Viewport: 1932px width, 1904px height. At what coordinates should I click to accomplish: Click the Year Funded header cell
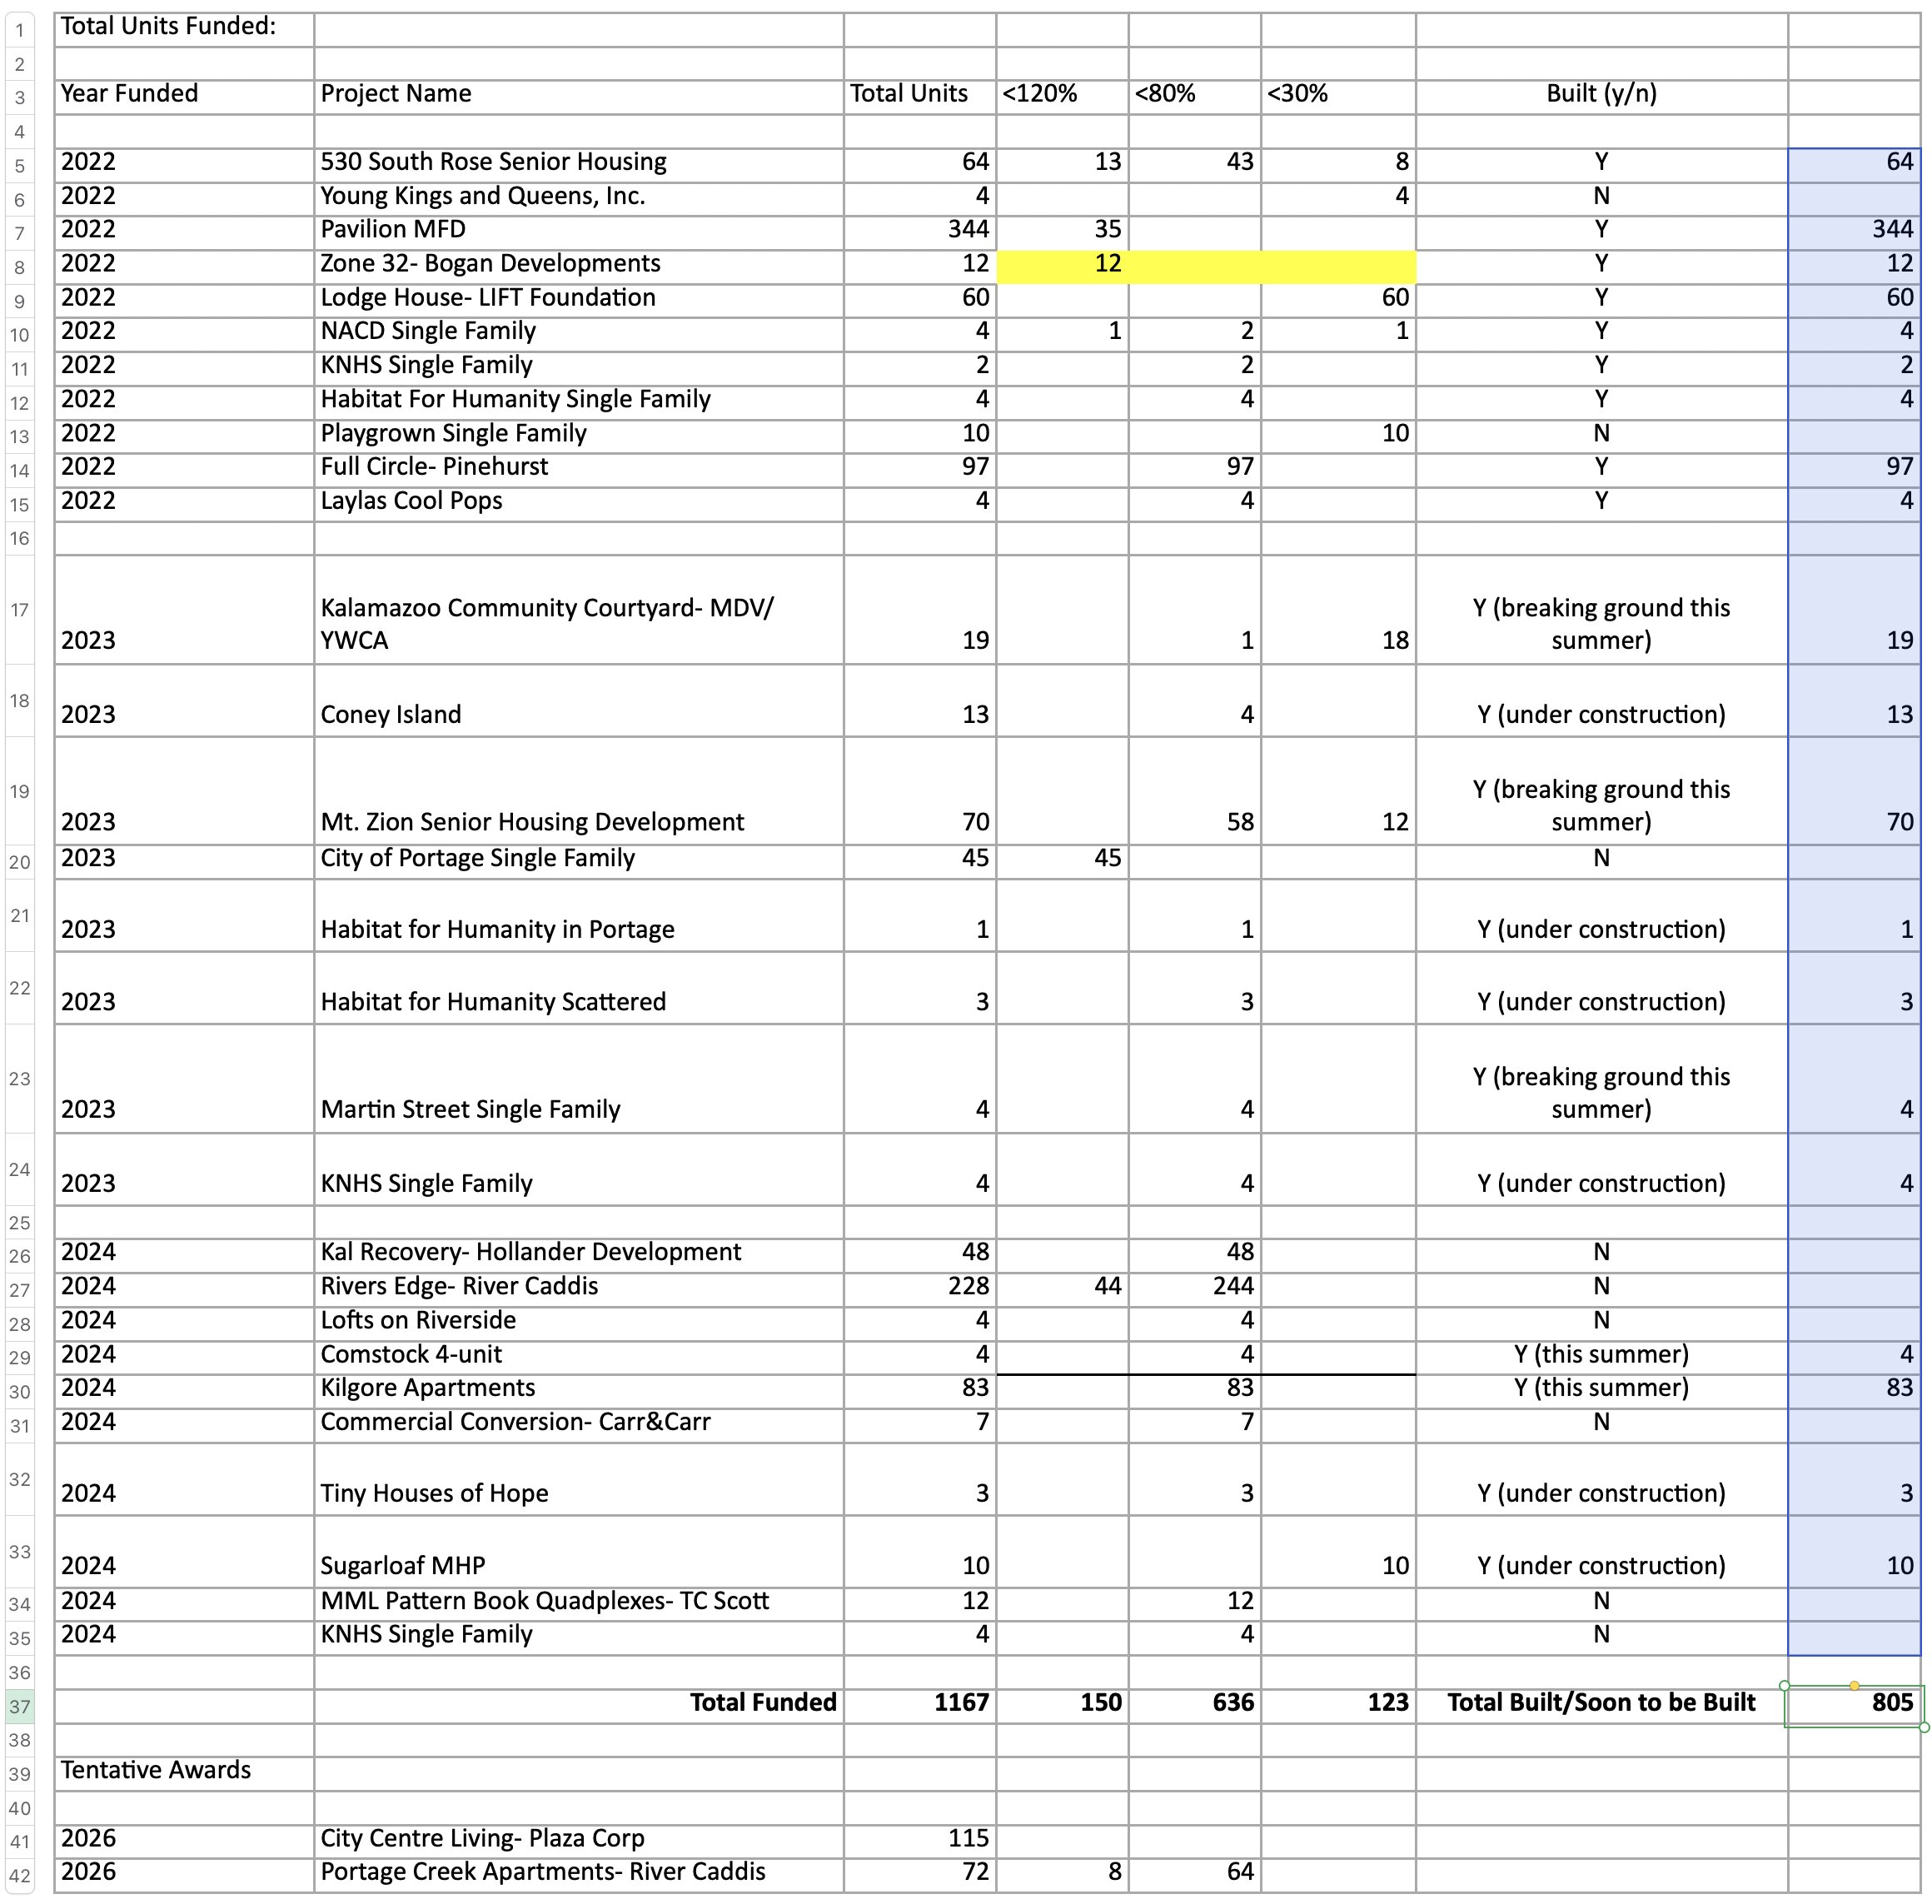click(129, 93)
